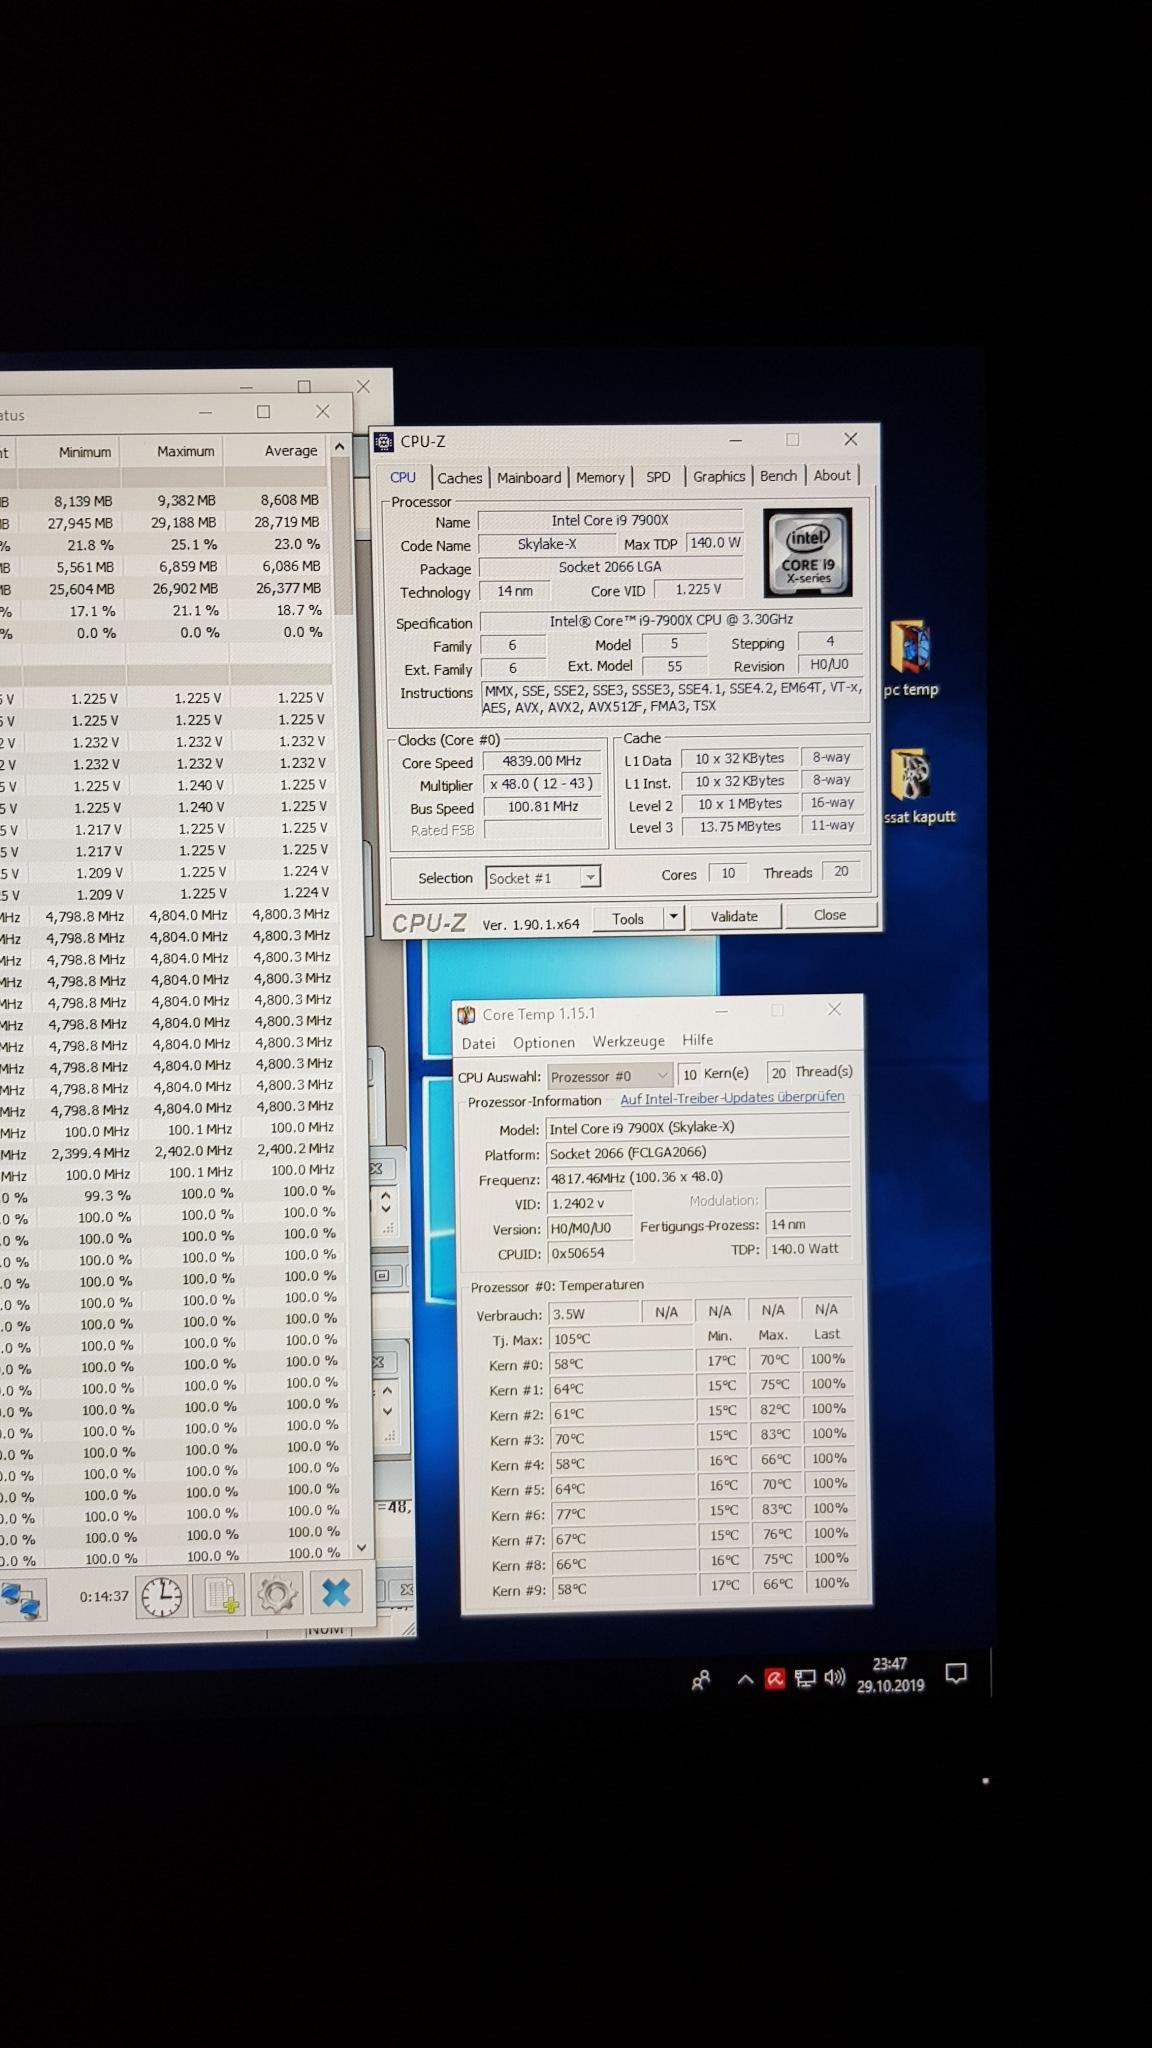
Task: Expand the Tools dropdown arrow in CPU-Z
Action: [x=674, y=918]
